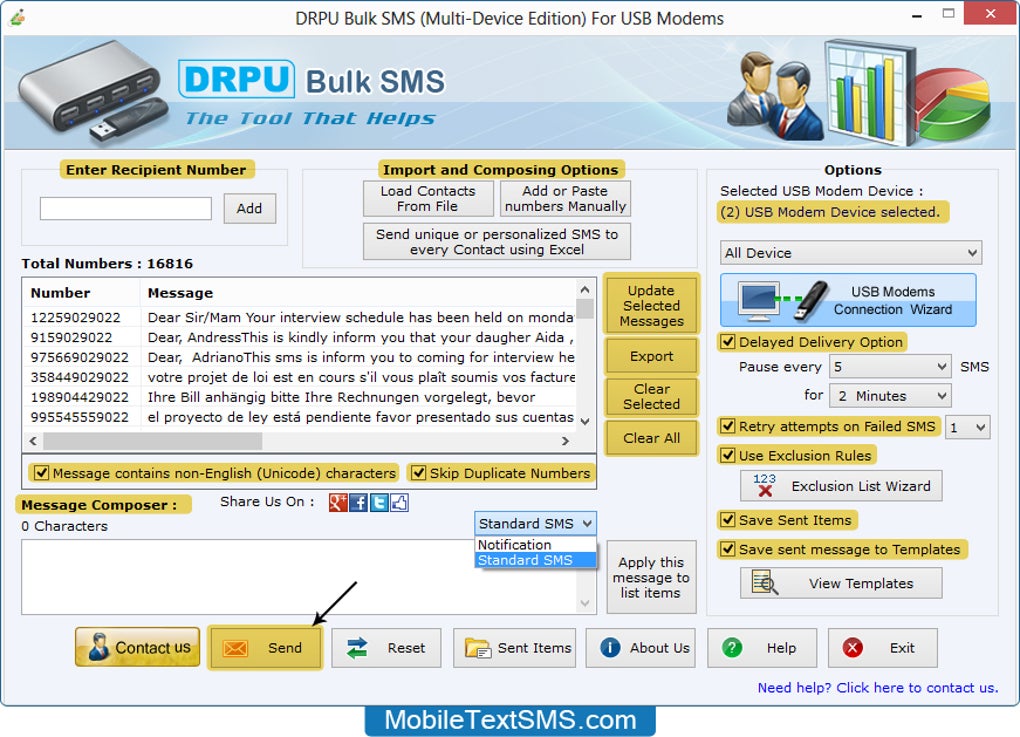Click the Add recipient button

249,209
